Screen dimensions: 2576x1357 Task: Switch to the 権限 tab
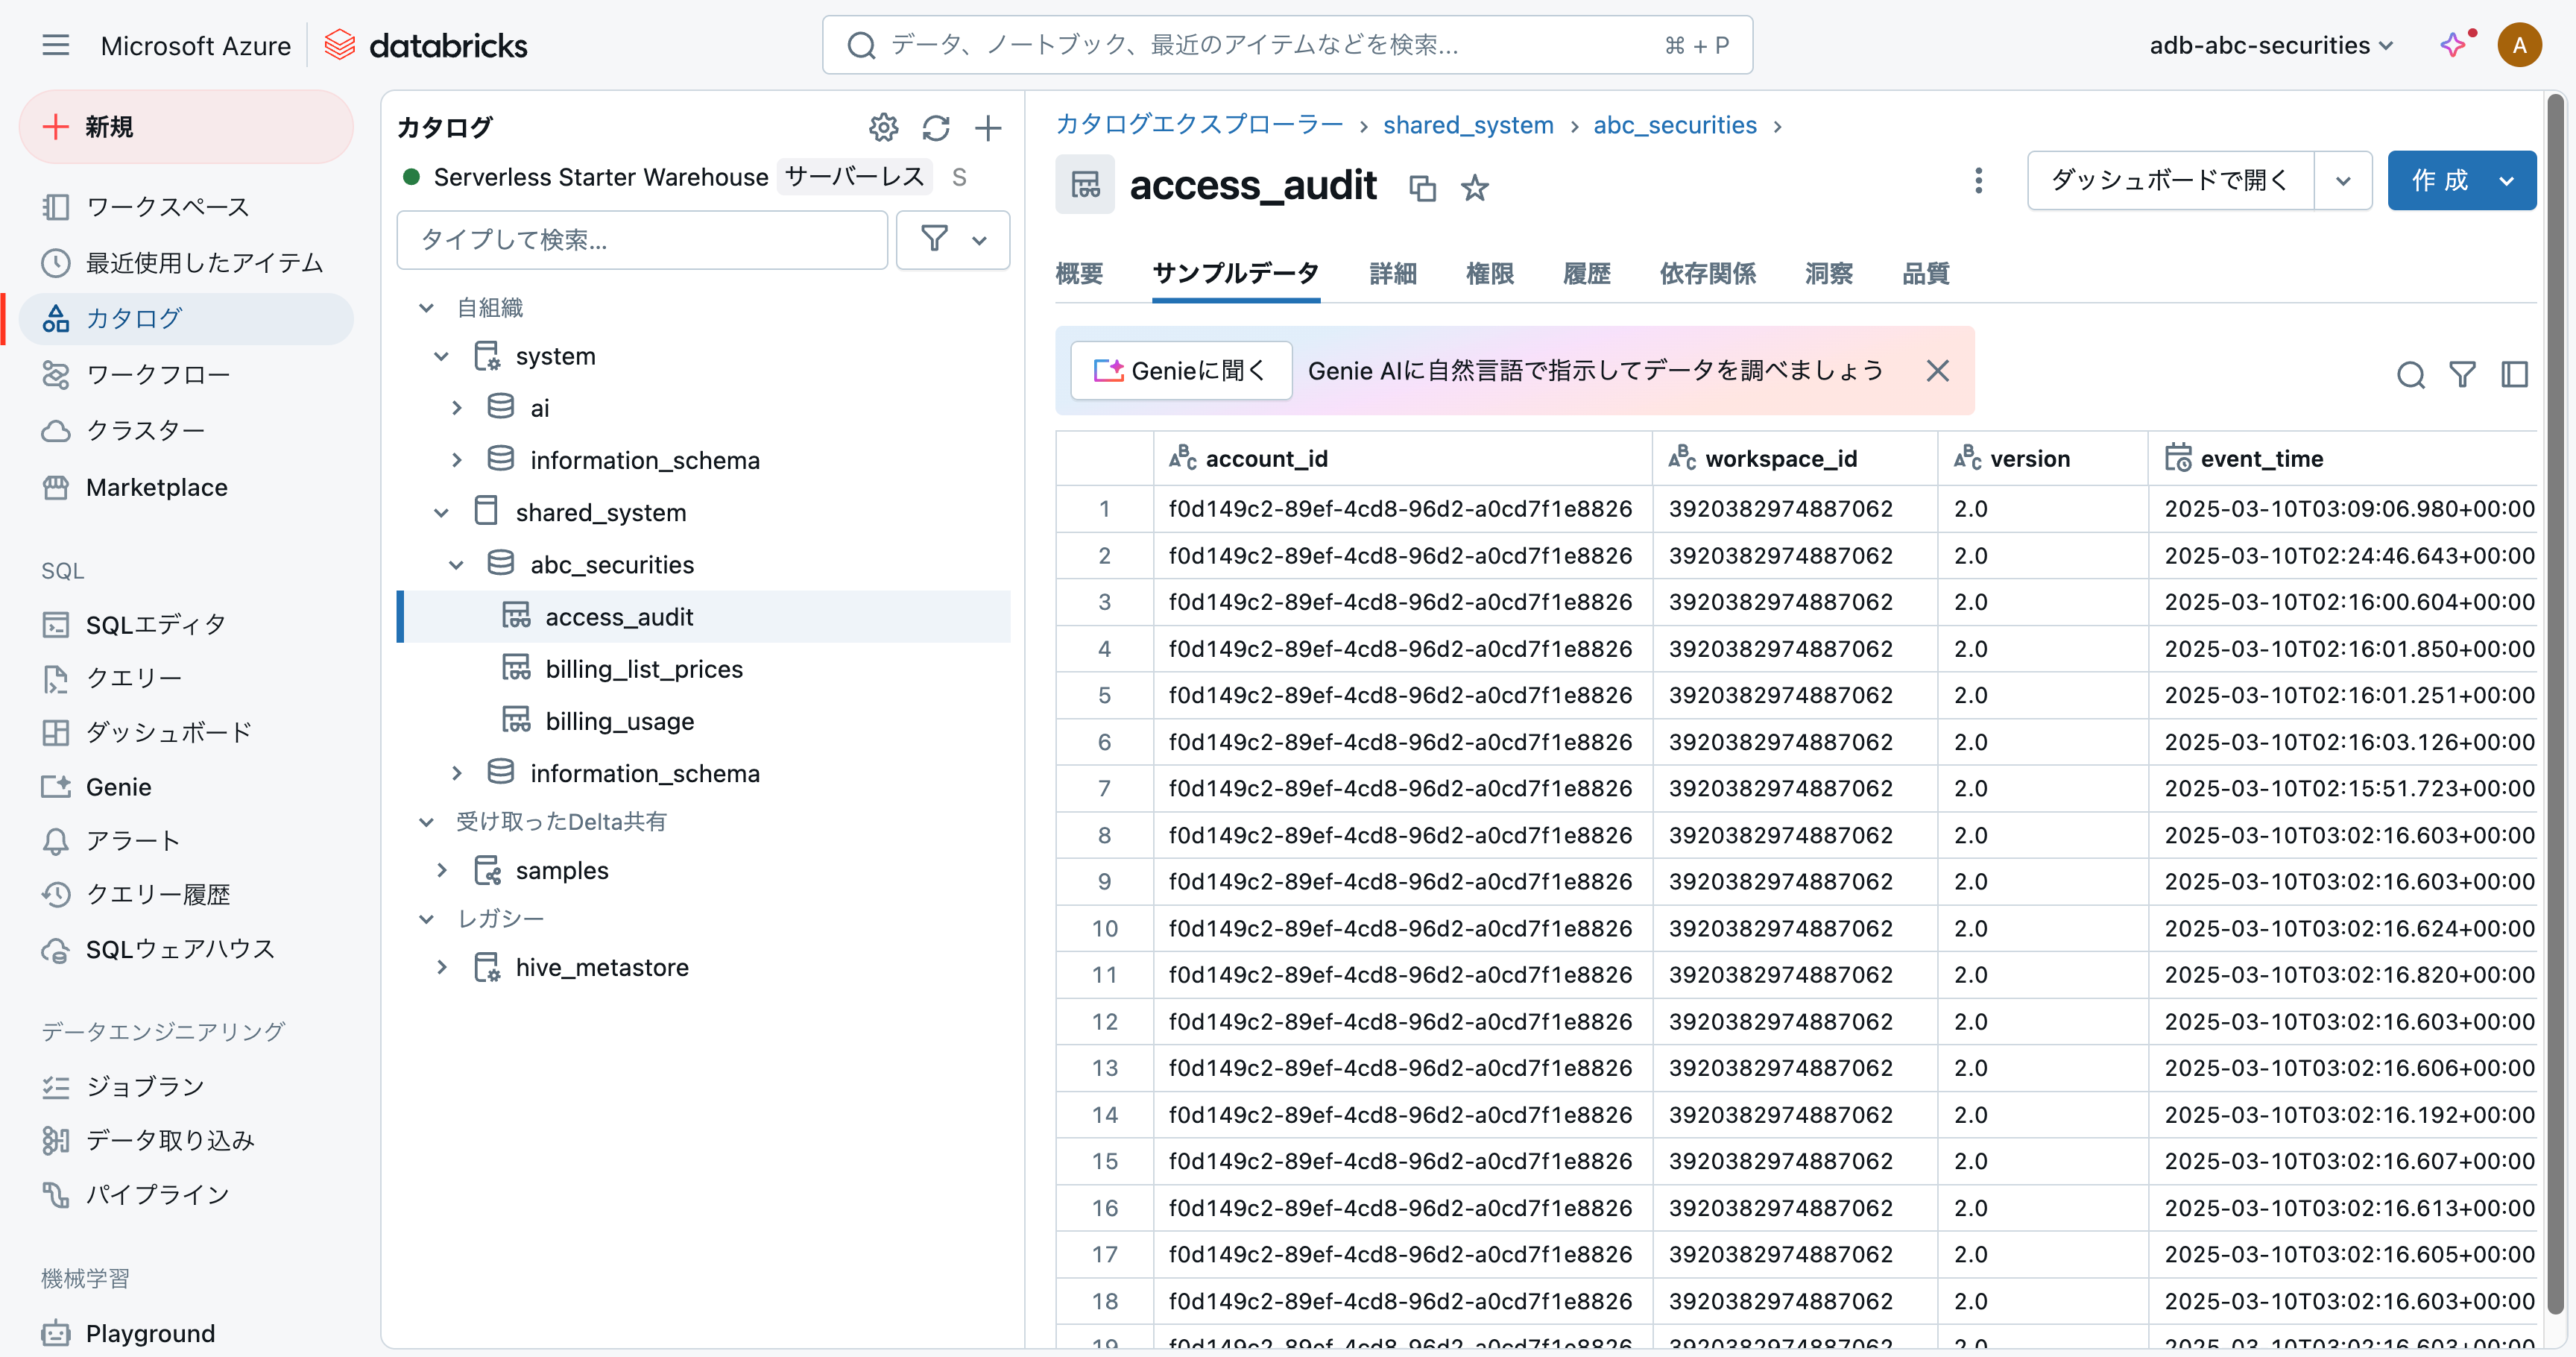(1489, 273)
